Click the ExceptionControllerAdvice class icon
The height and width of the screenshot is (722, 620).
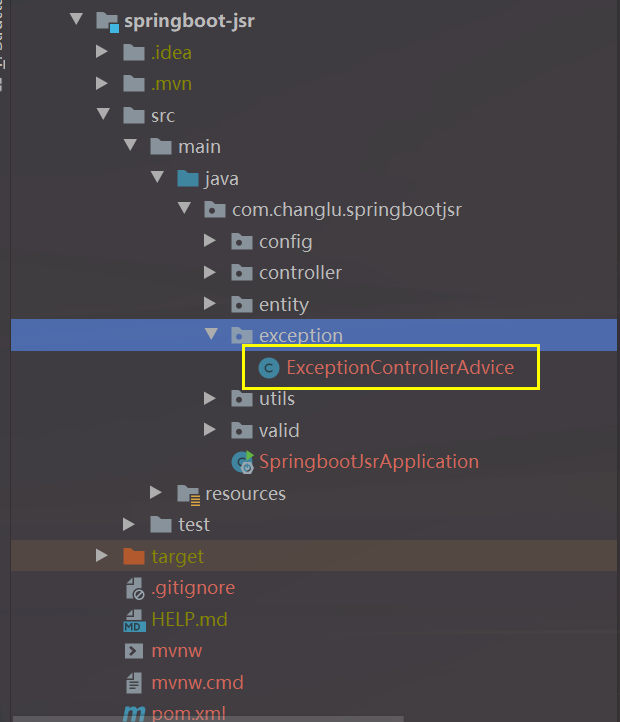point(269,368)
